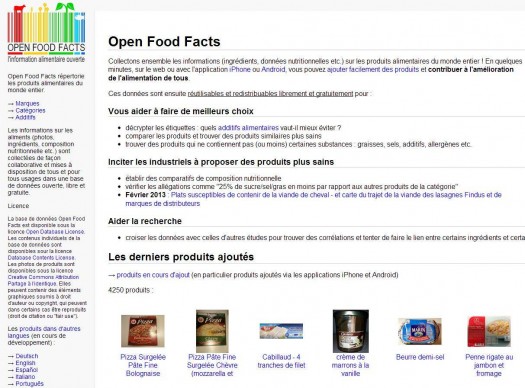Open the Database Contents License link

41,258
